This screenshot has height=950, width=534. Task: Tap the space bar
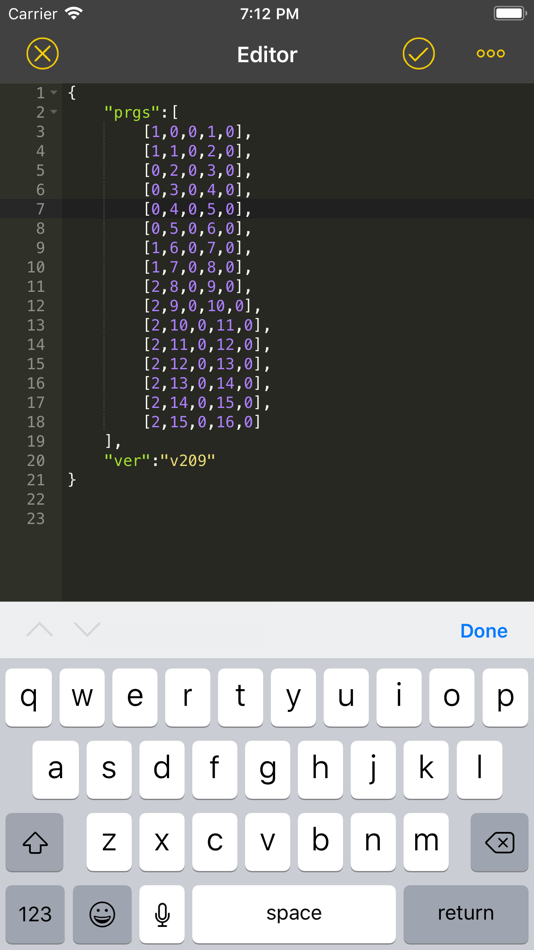294,914
